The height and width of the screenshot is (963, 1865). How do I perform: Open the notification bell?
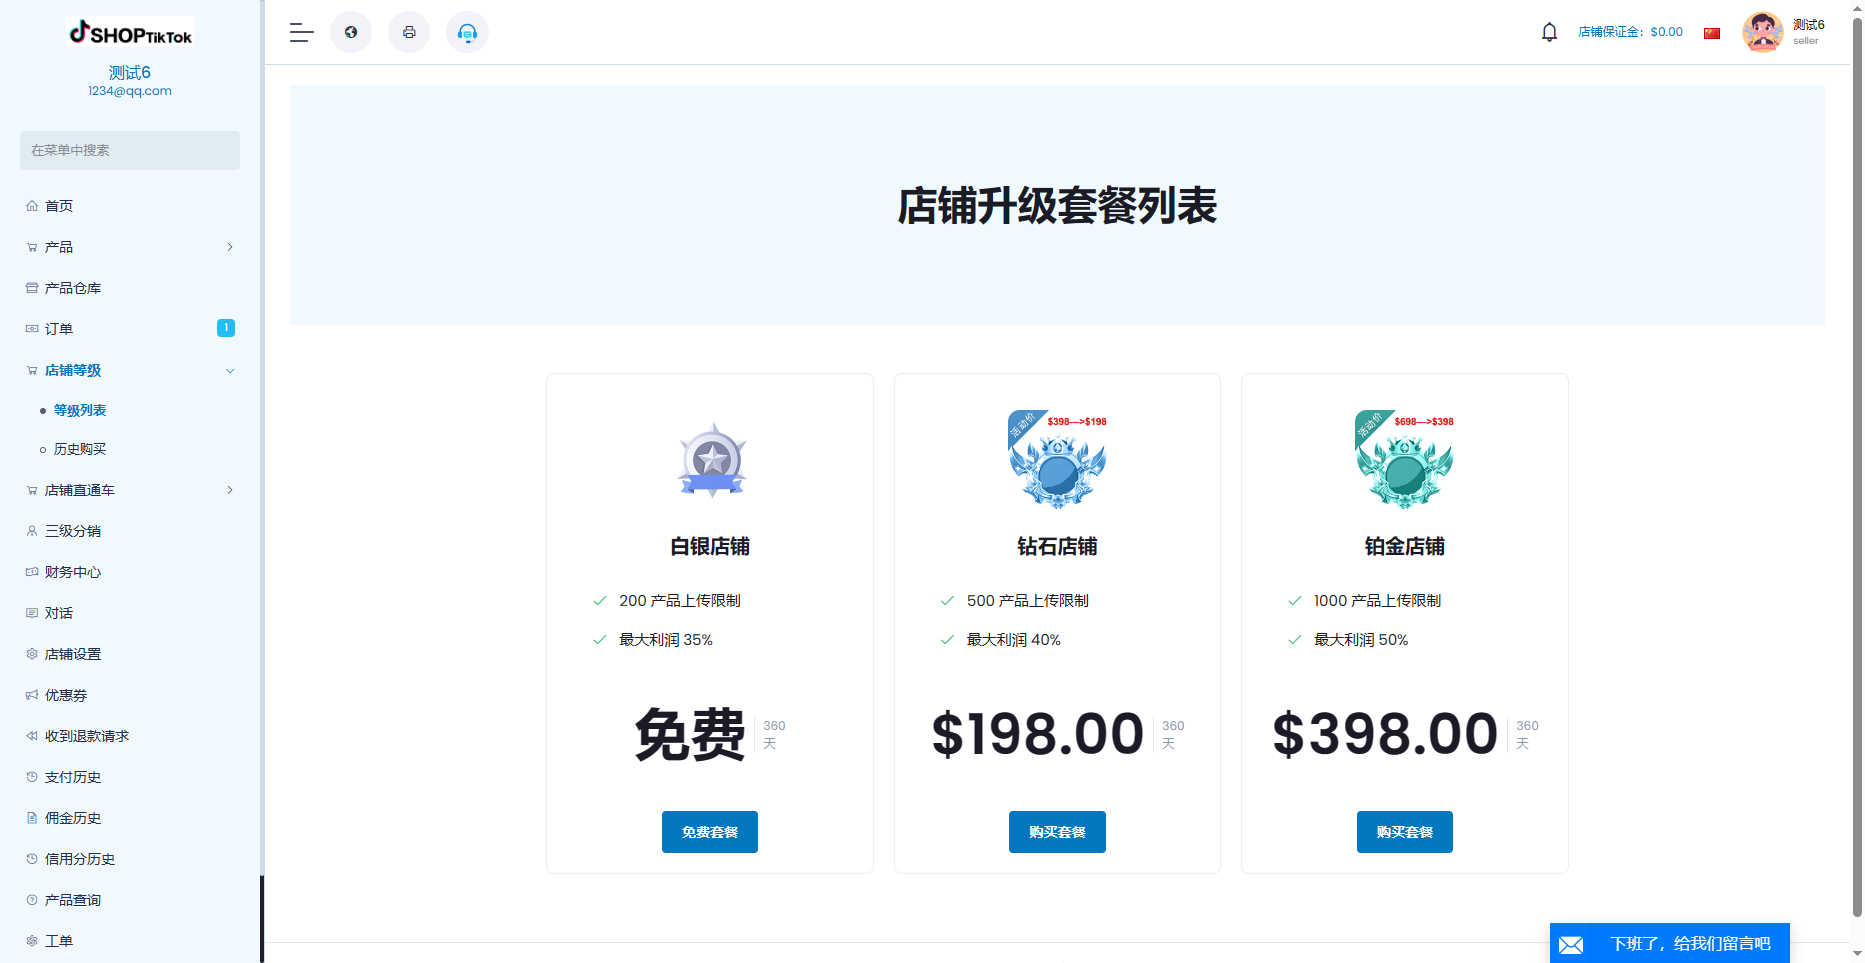[x=1549, y=32]
